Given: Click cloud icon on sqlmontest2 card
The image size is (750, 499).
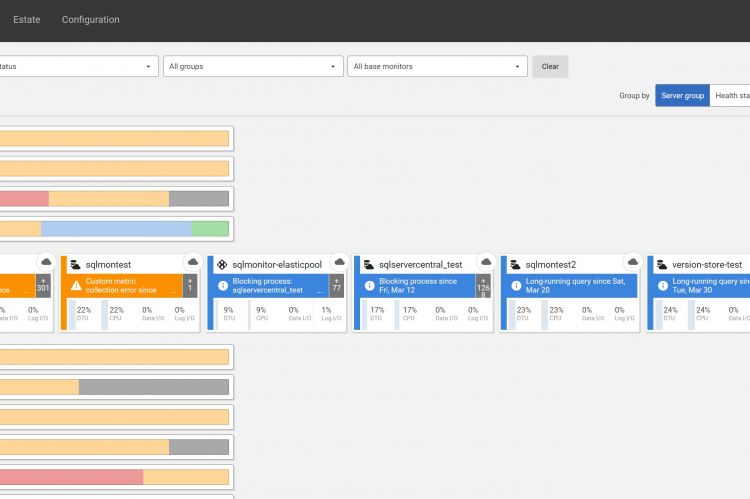Looking at the screenshot, I should pos(633,262).
